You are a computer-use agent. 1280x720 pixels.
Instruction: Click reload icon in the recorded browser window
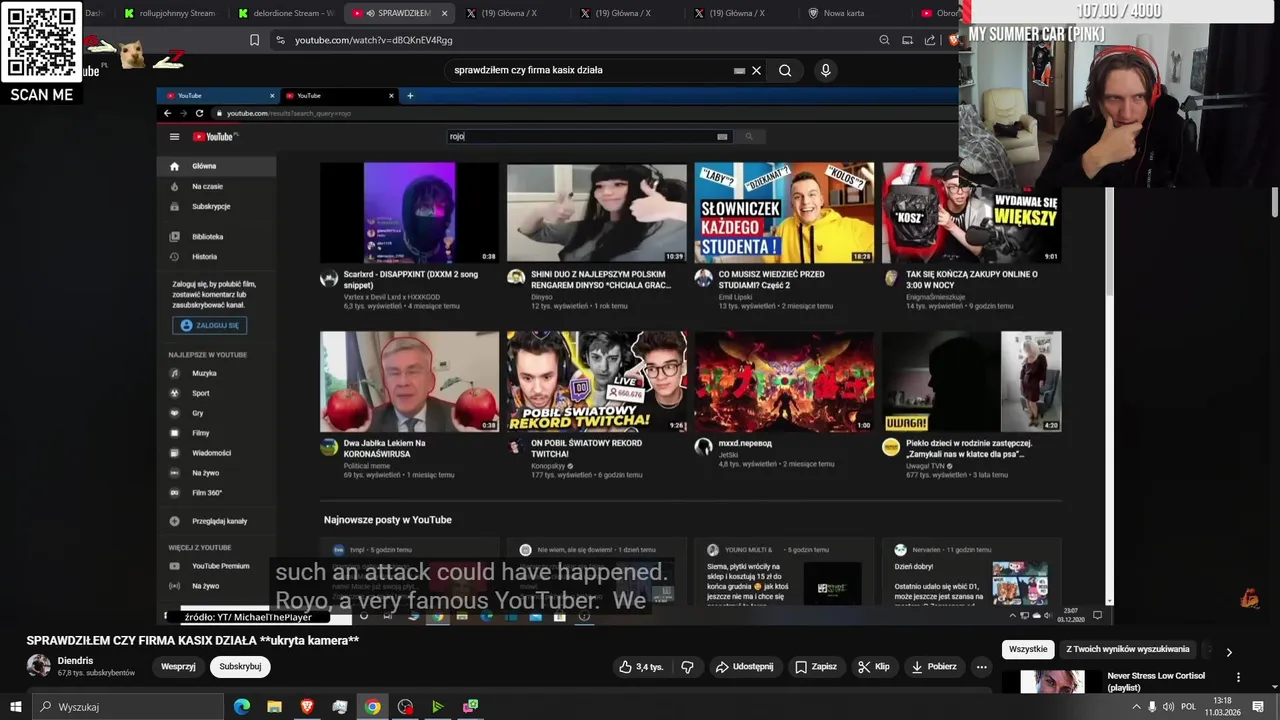199,113
